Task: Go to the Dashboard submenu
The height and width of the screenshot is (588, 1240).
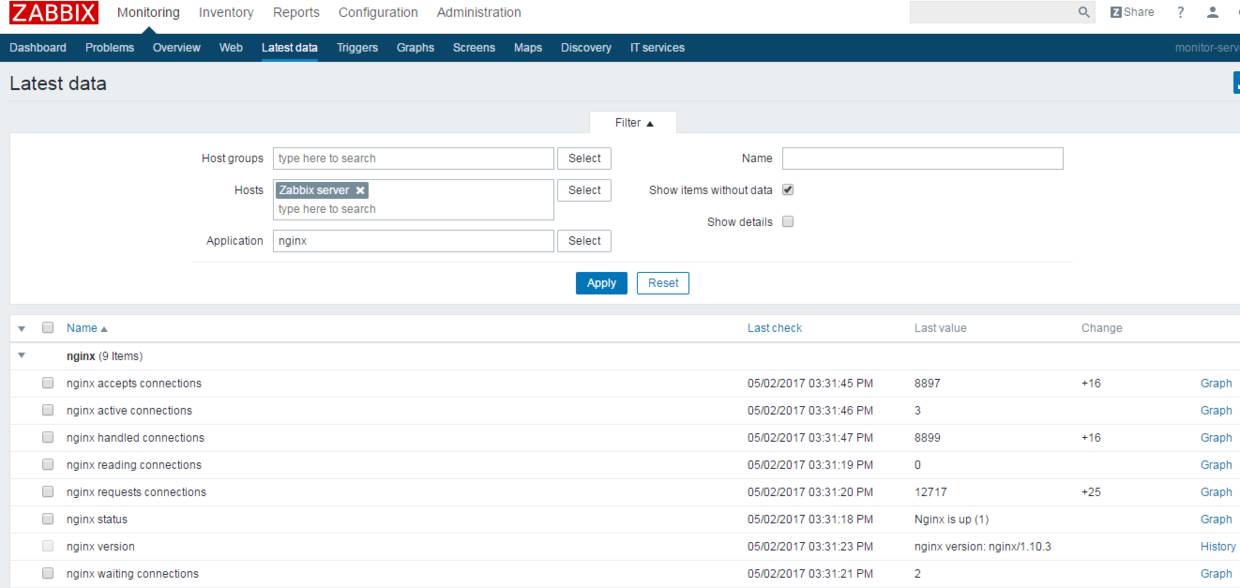Action: pyautogui.click(x=38, y=48)
